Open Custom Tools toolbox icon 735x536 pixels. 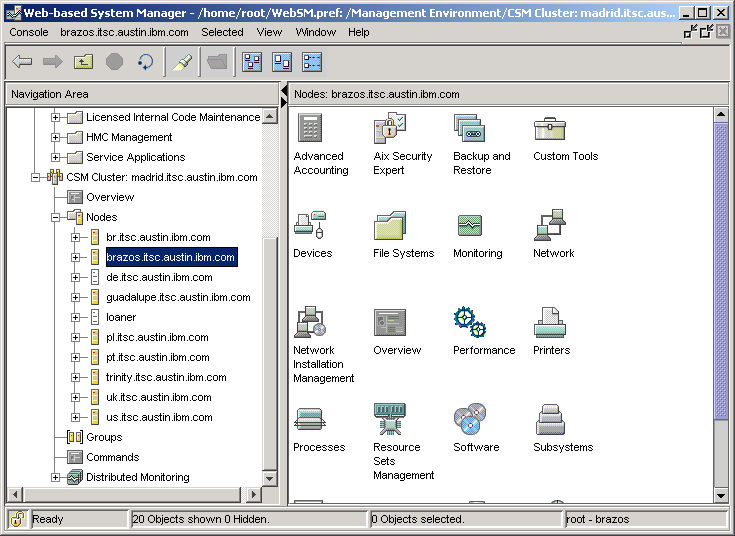click(x=550, y=128)
